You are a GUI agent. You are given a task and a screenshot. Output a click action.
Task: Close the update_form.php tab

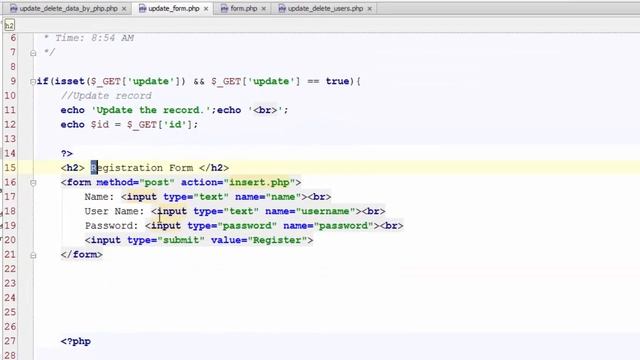point(206,9)
